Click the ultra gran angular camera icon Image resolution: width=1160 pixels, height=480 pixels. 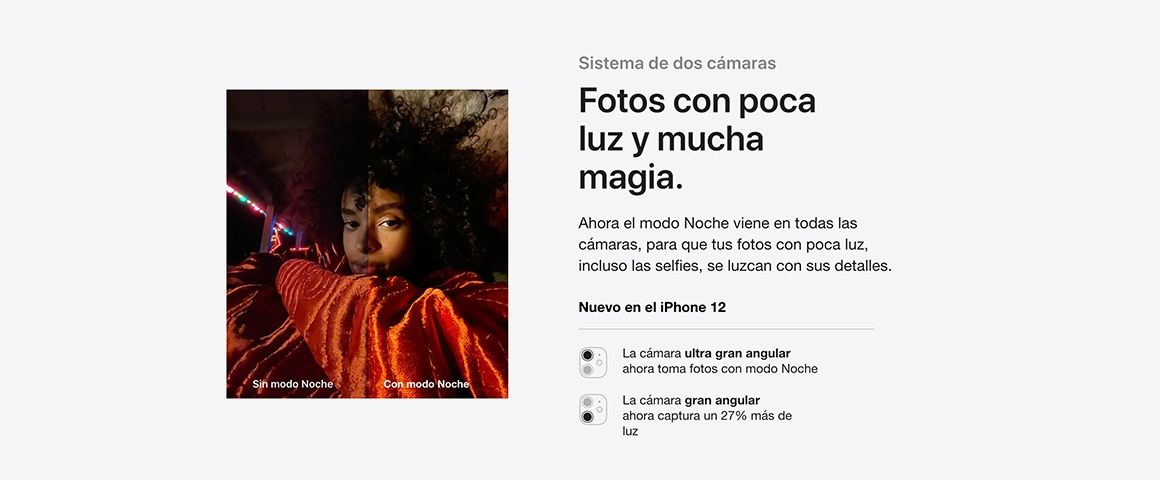[x=593, y=362]
